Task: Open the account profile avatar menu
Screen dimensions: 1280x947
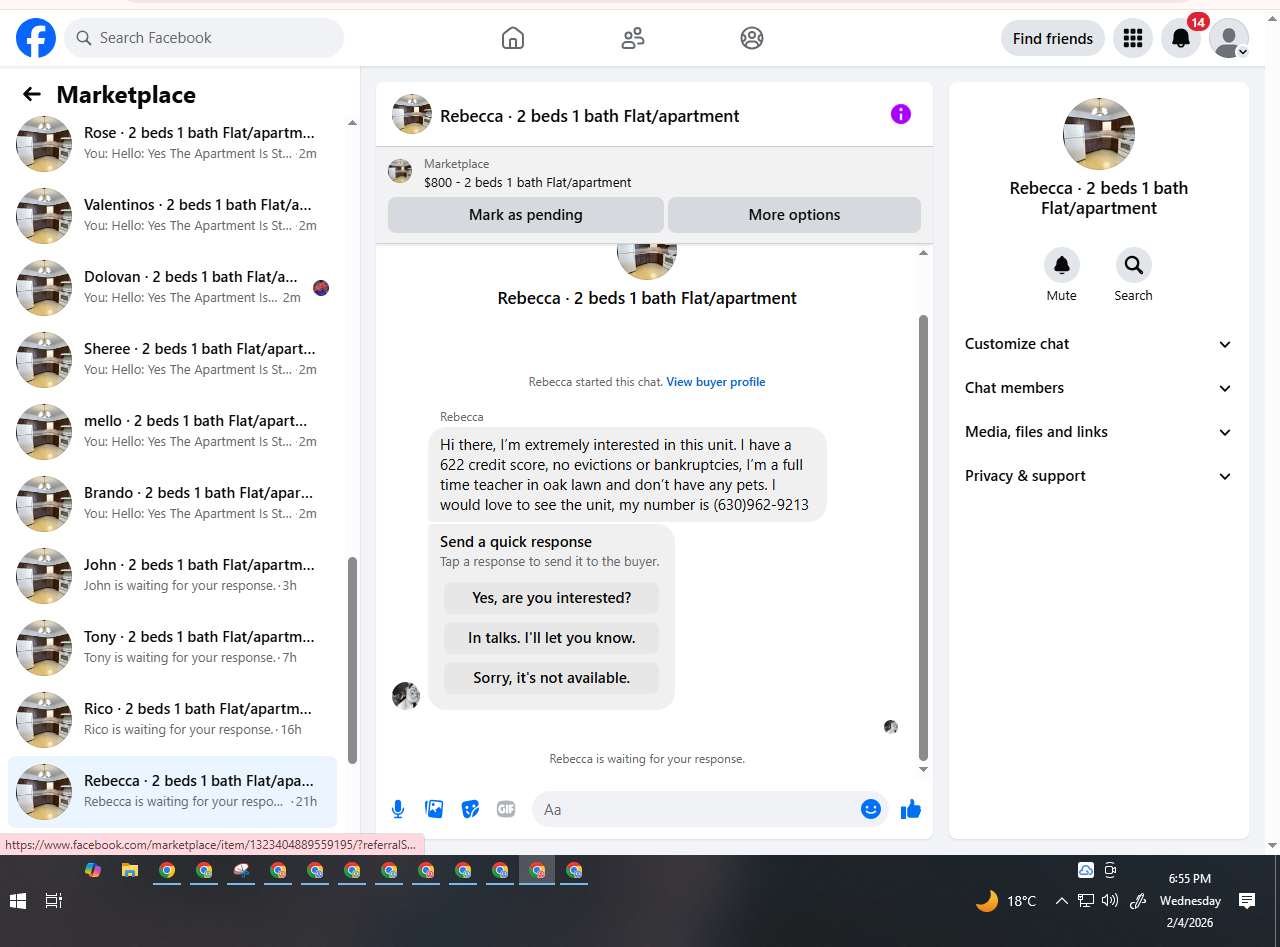Action: pos(1229,38)
